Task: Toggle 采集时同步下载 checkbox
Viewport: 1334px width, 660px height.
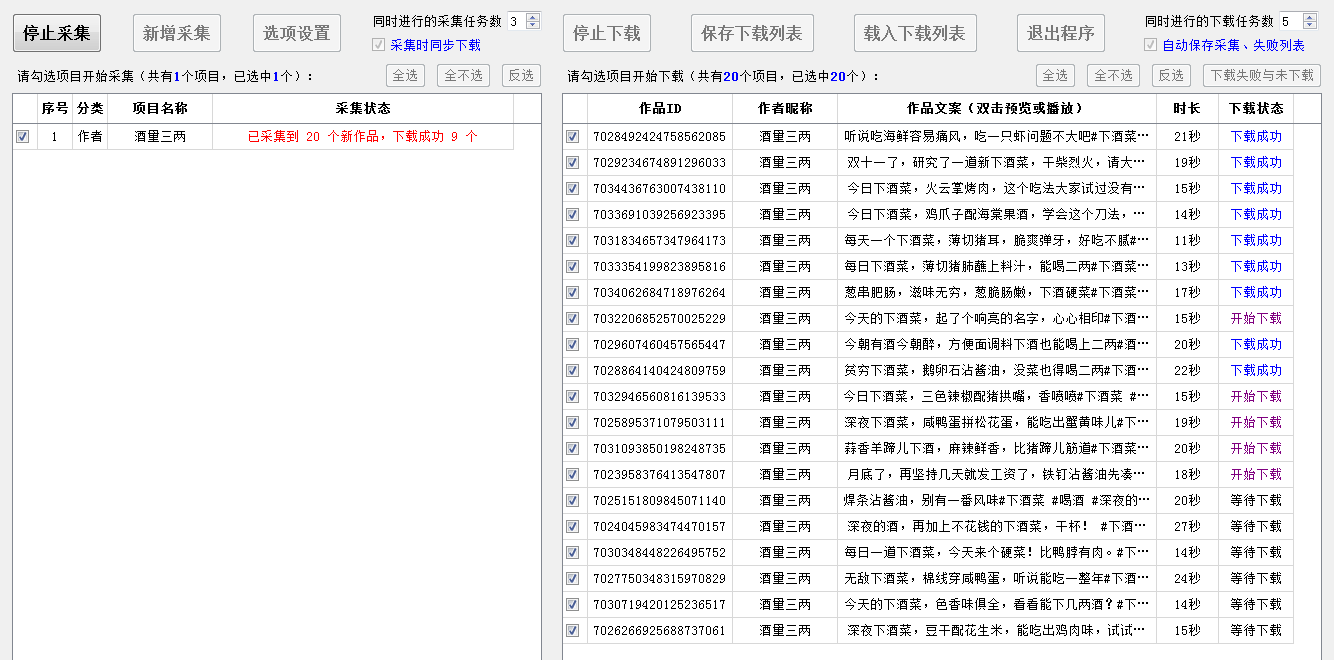Action: pyautogui.click(x=378, y=45)
